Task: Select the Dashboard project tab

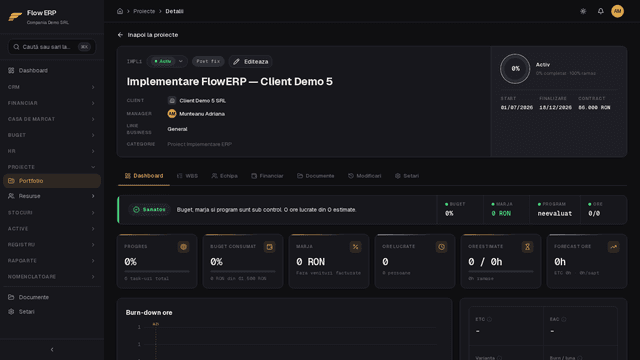Action: 144,176
